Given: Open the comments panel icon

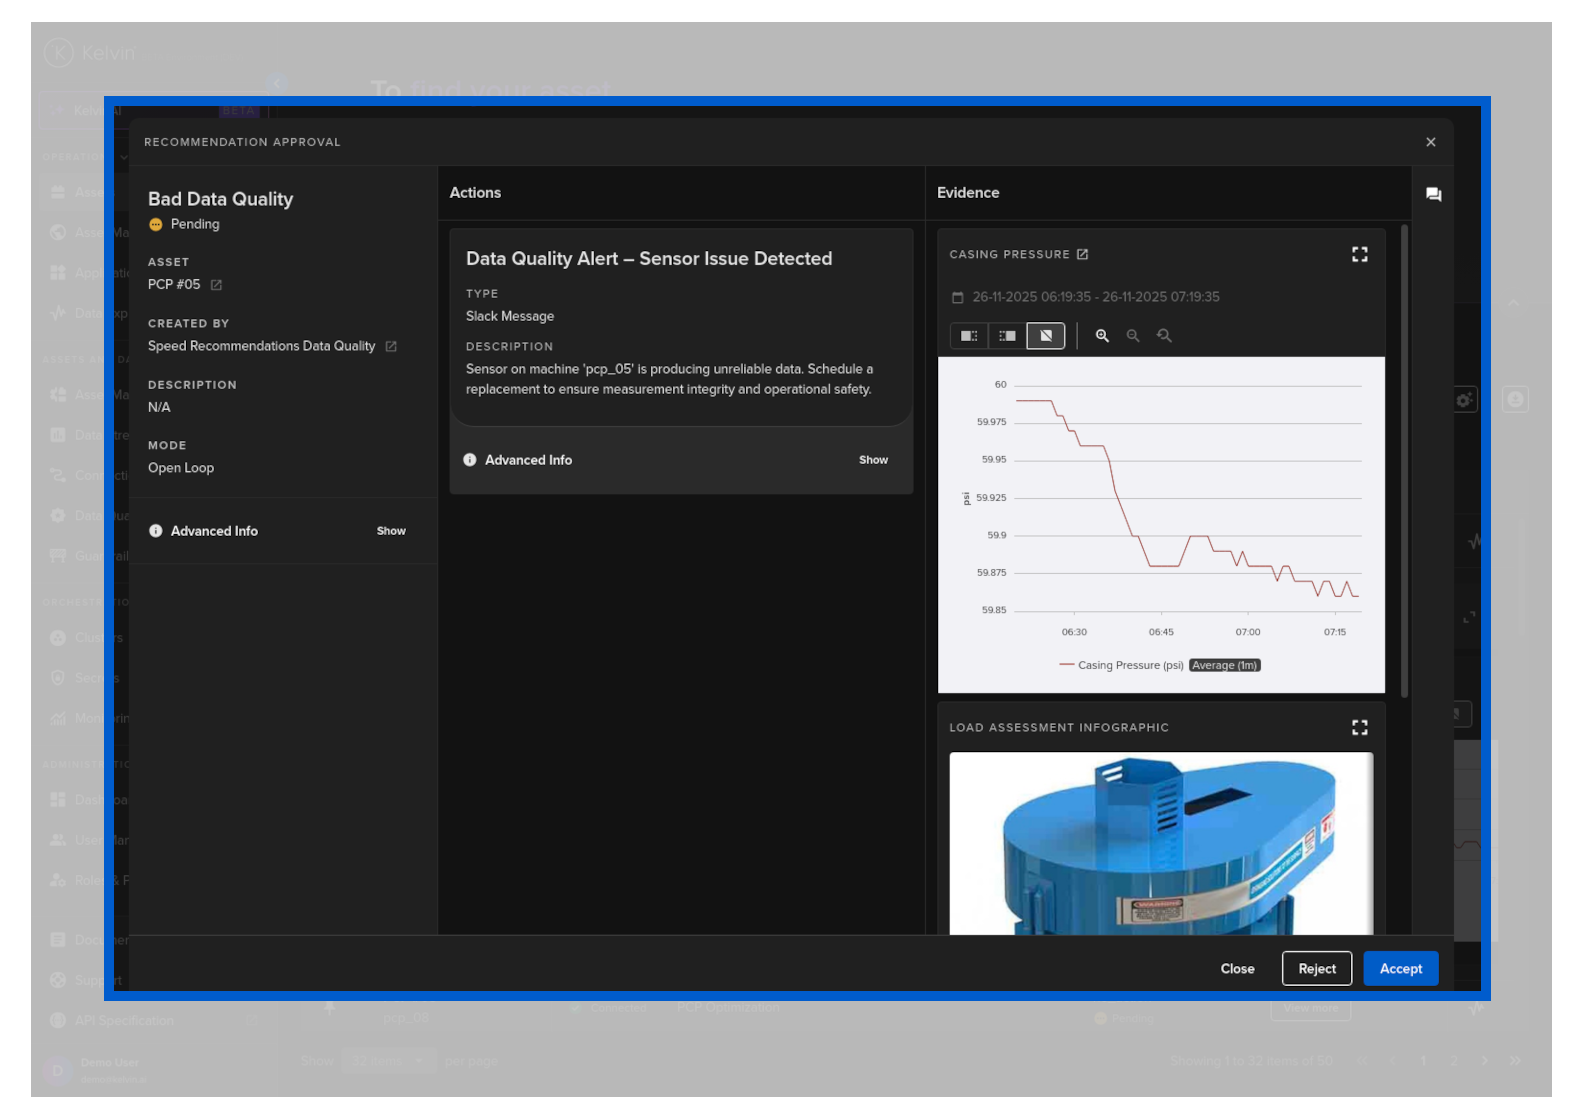Looking at the screenshot, I should point(1433,194).
